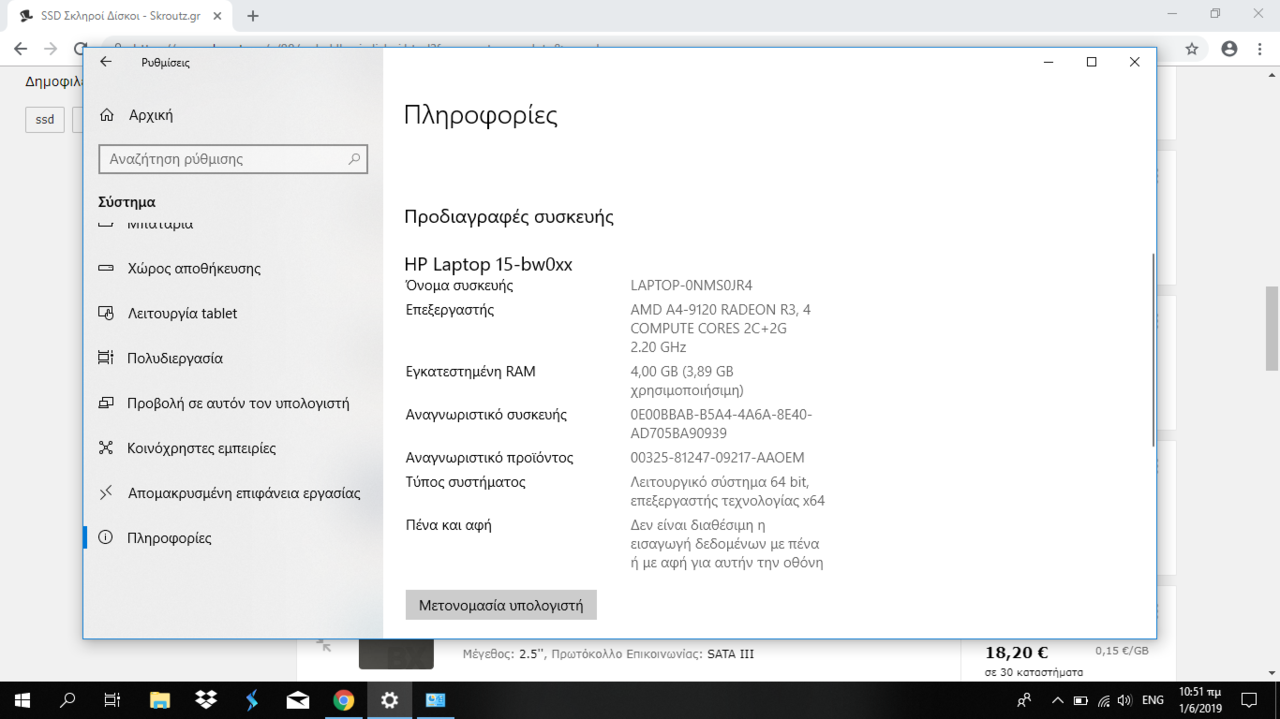
Task: Click Chrome's back navigation arrow
Action: [x=20, y=48]
